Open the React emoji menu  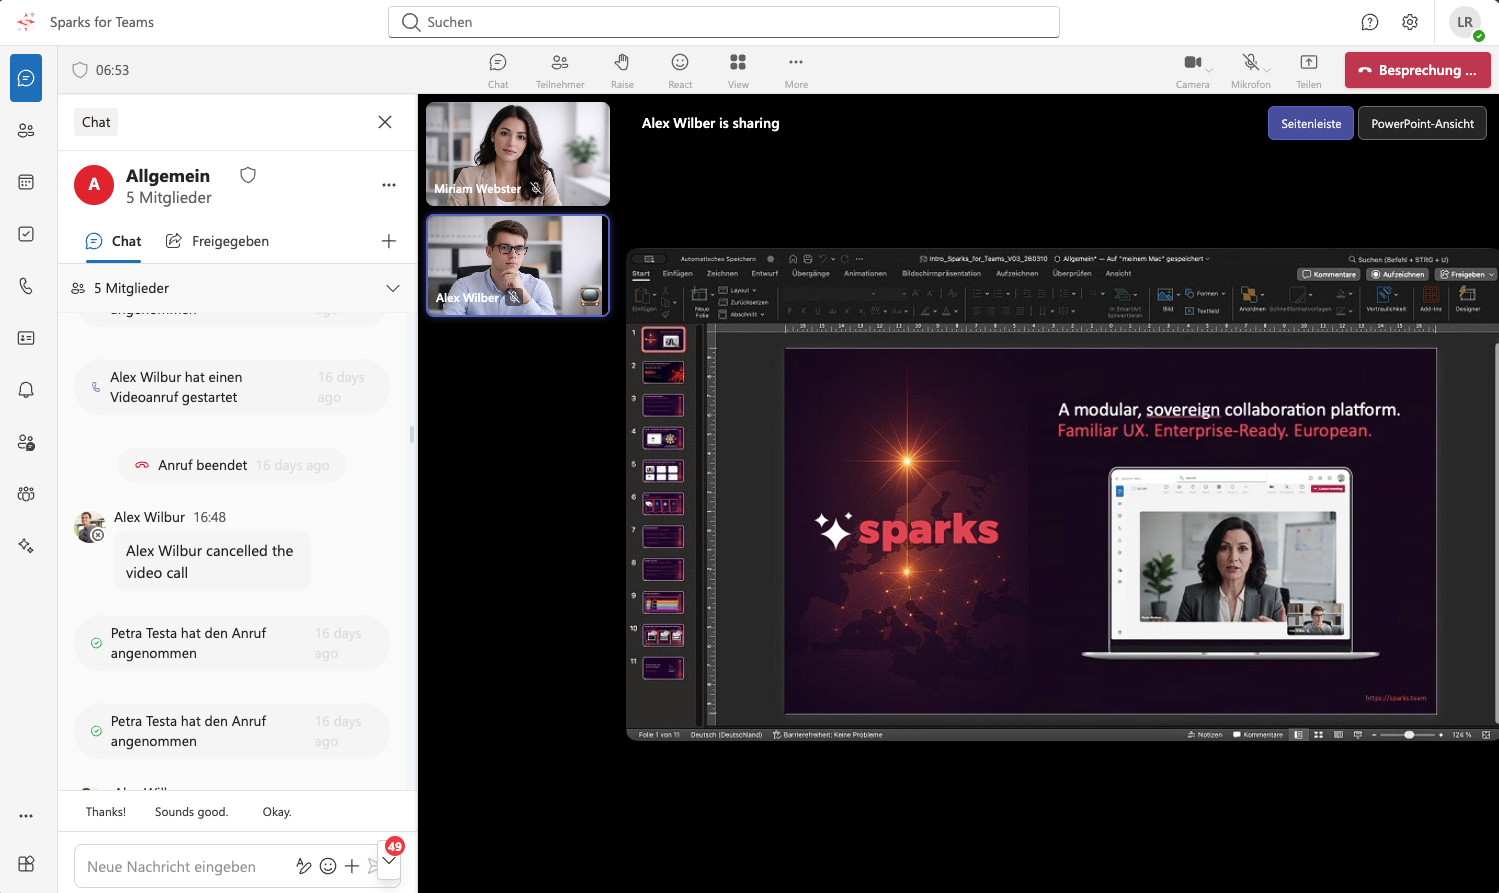click(680, 70)
